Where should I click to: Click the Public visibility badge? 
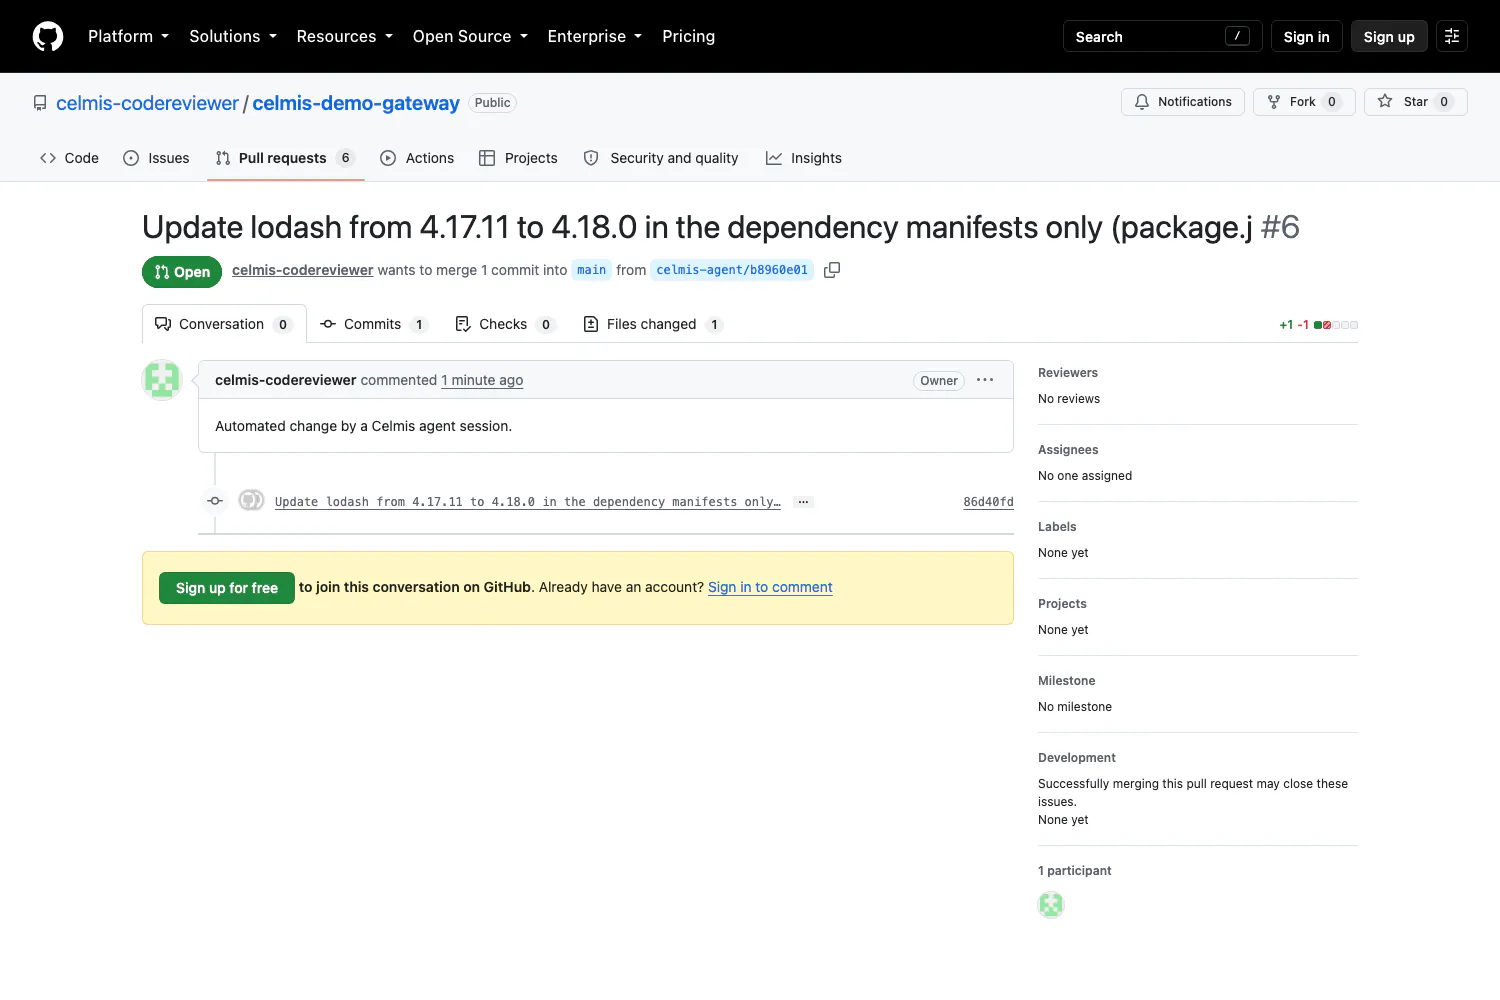tap(492, 103)
